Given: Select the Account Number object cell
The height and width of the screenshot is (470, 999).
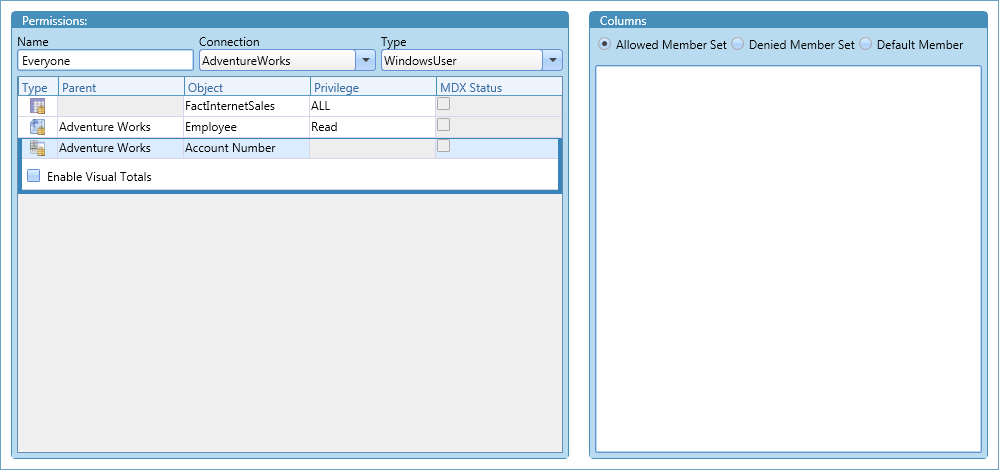Looking at the screenshot, I should click(247, 148).
